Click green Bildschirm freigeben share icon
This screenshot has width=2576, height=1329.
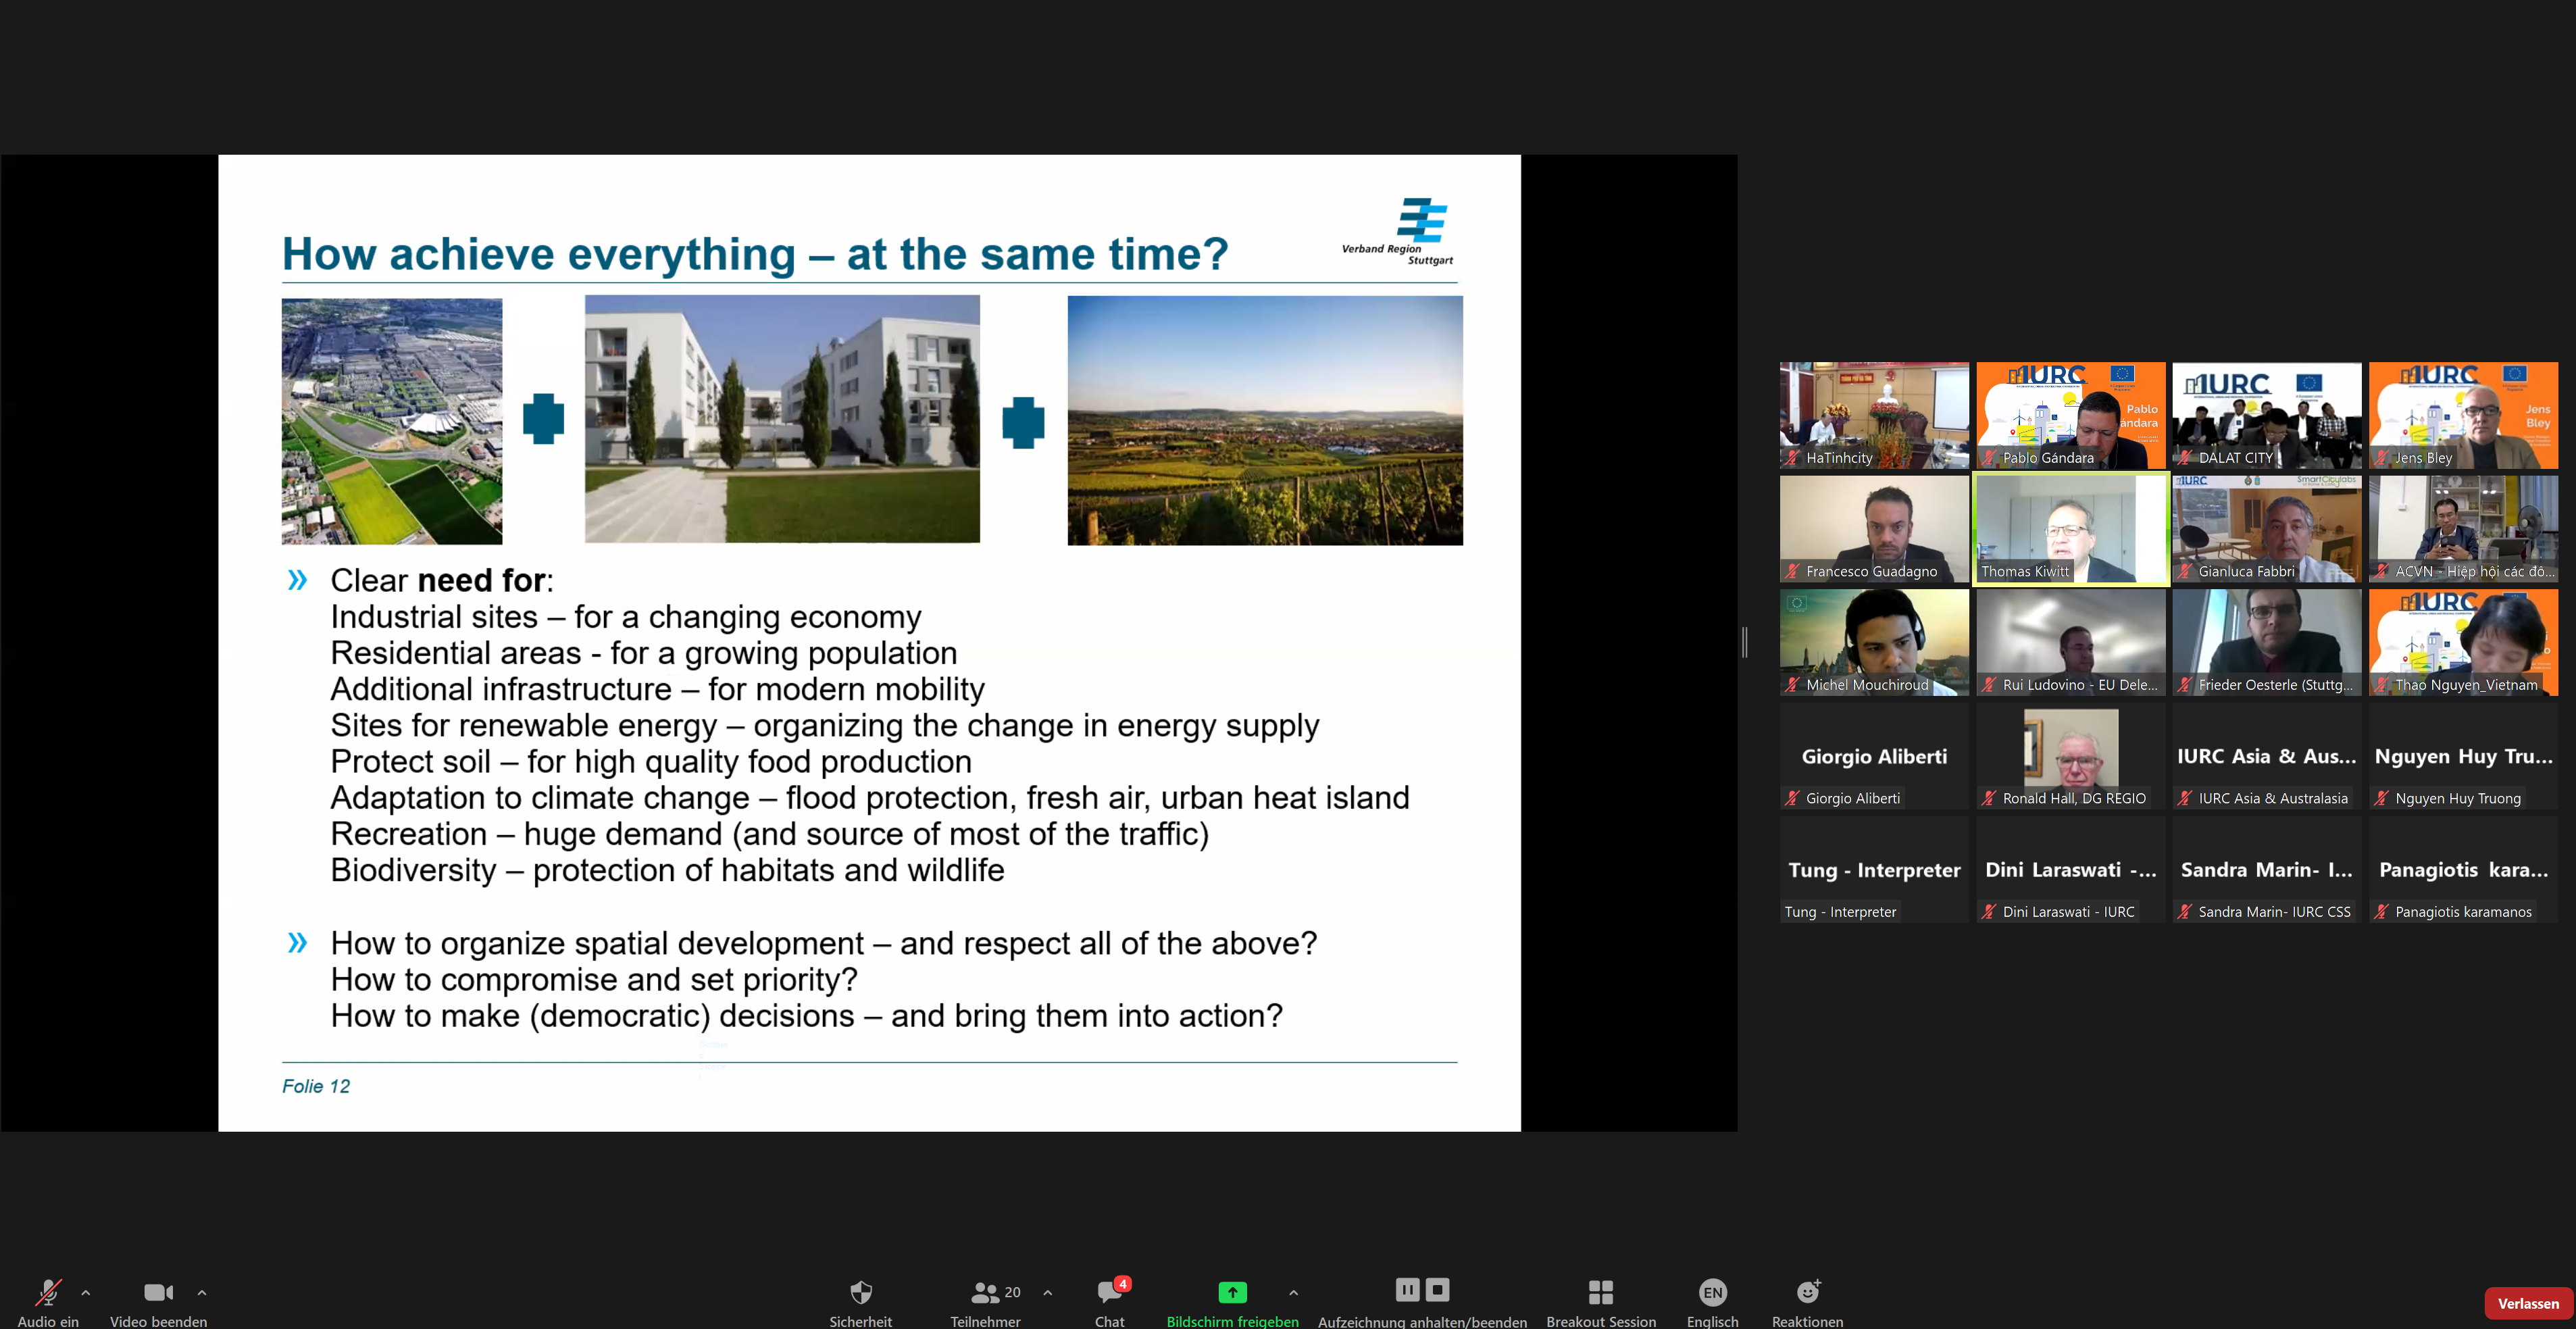(1232, 1292)
